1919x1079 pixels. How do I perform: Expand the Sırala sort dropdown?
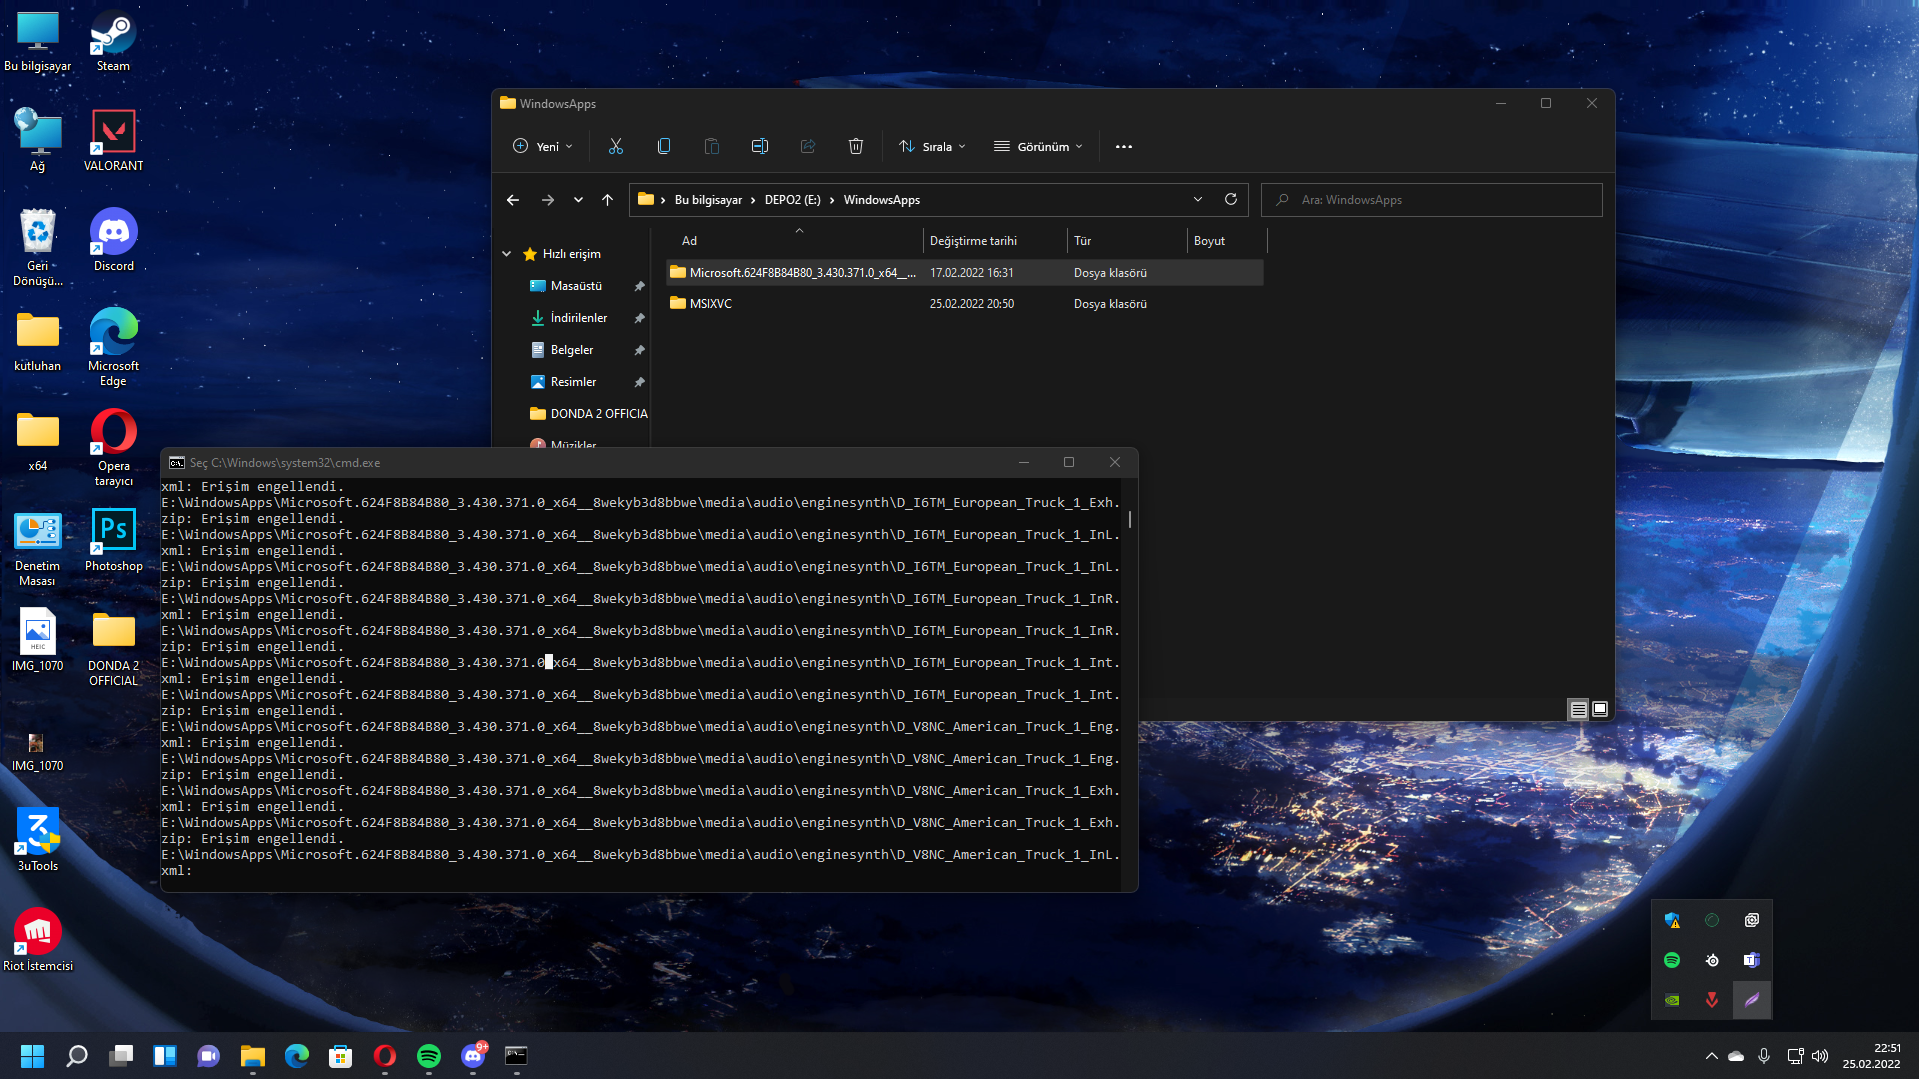[x=932, y=146]
